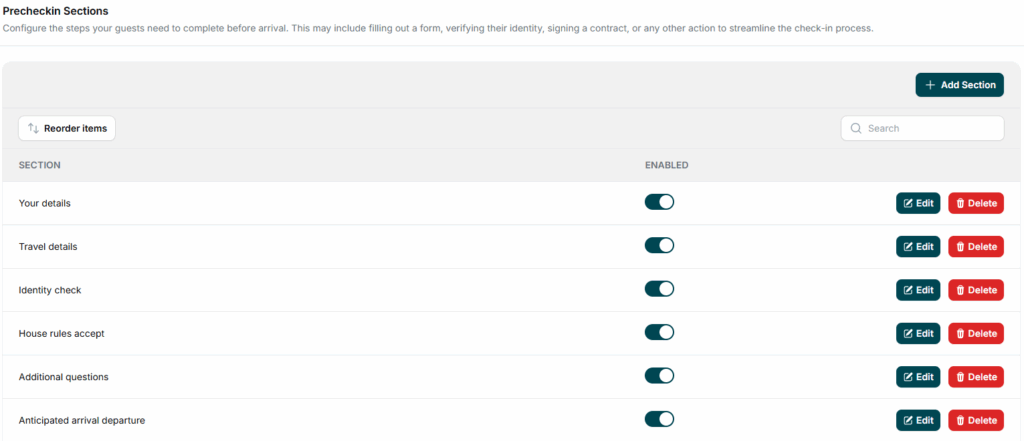This screenshot has height=441, width=1024.
Task: Toggle Anticipated arrival departure section
Action: pyautogui.click(x=659, y=419)
